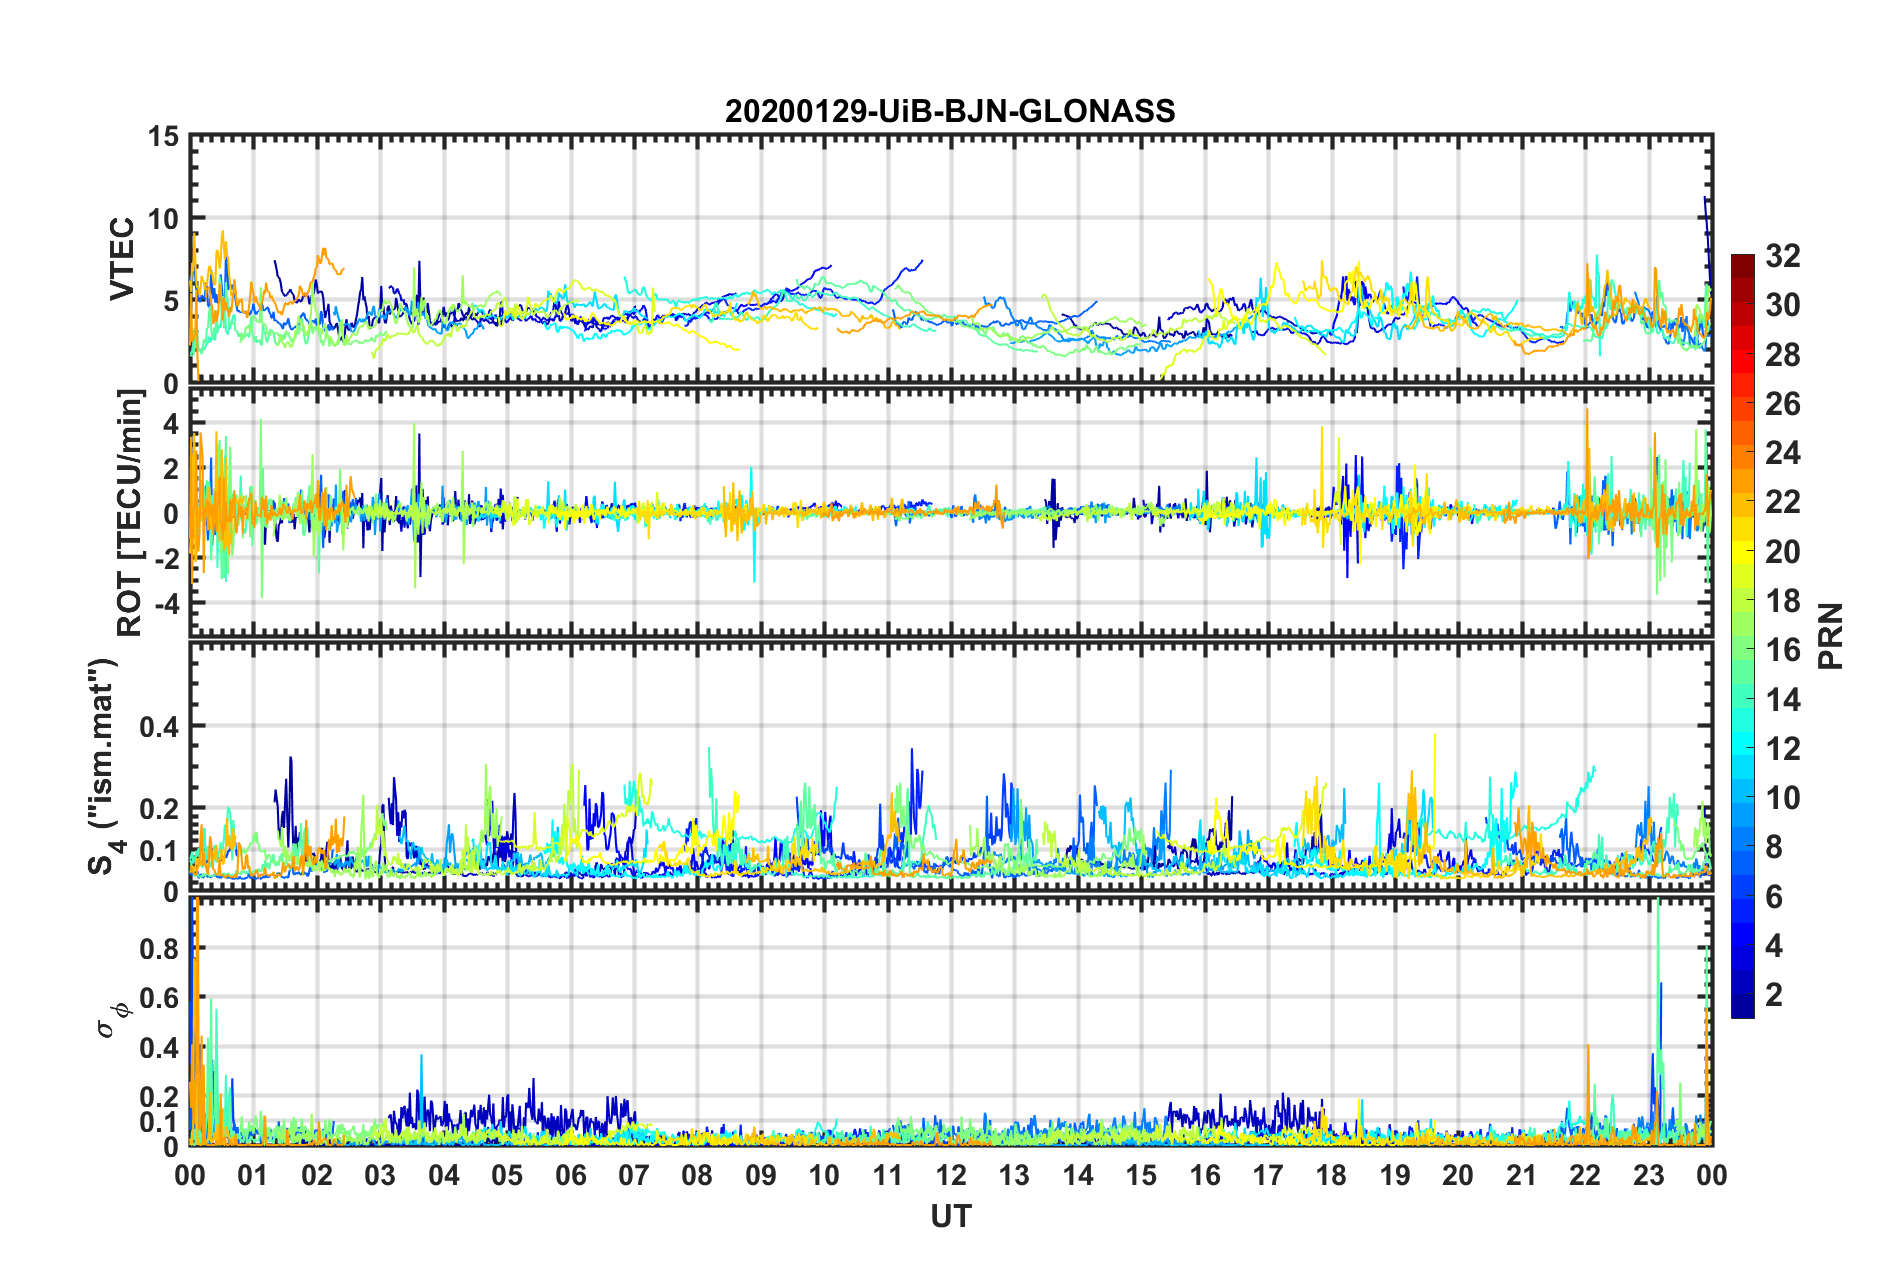
Task: Select colorbar tick label 30
Action: (x=1782, y=305)
